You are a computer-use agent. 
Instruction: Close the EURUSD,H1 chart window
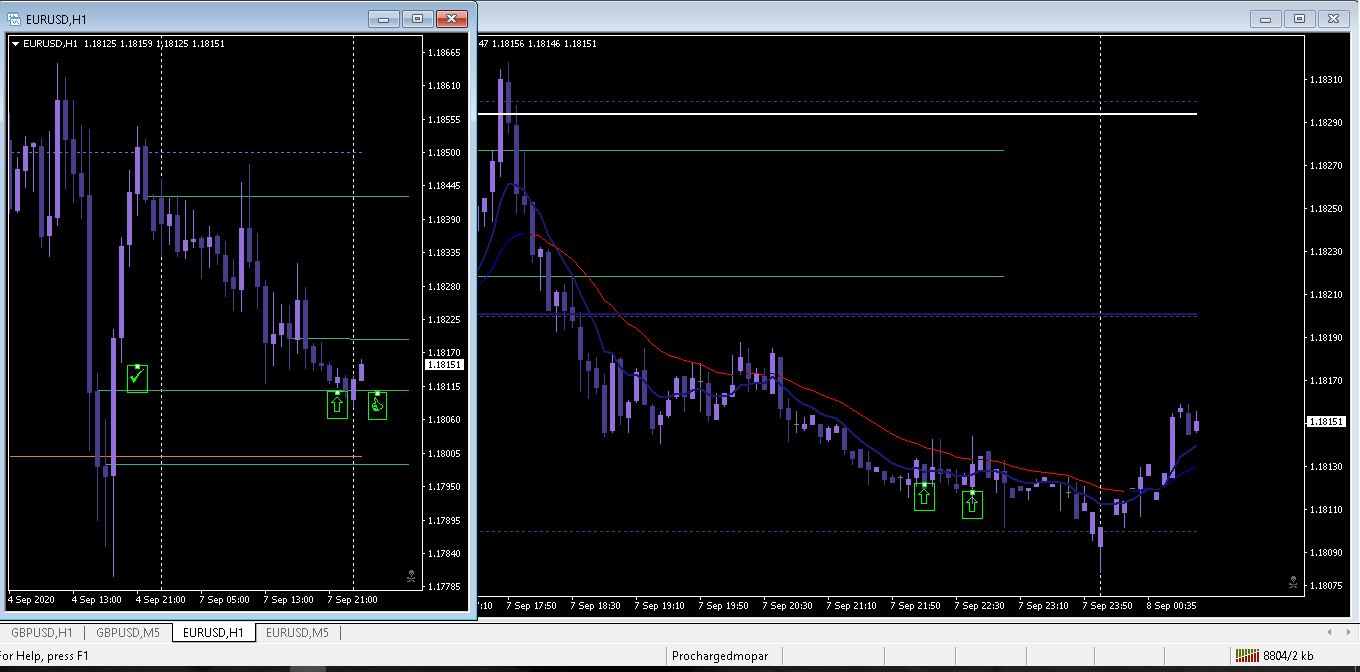pyautogui.click(x=452, y=18)
